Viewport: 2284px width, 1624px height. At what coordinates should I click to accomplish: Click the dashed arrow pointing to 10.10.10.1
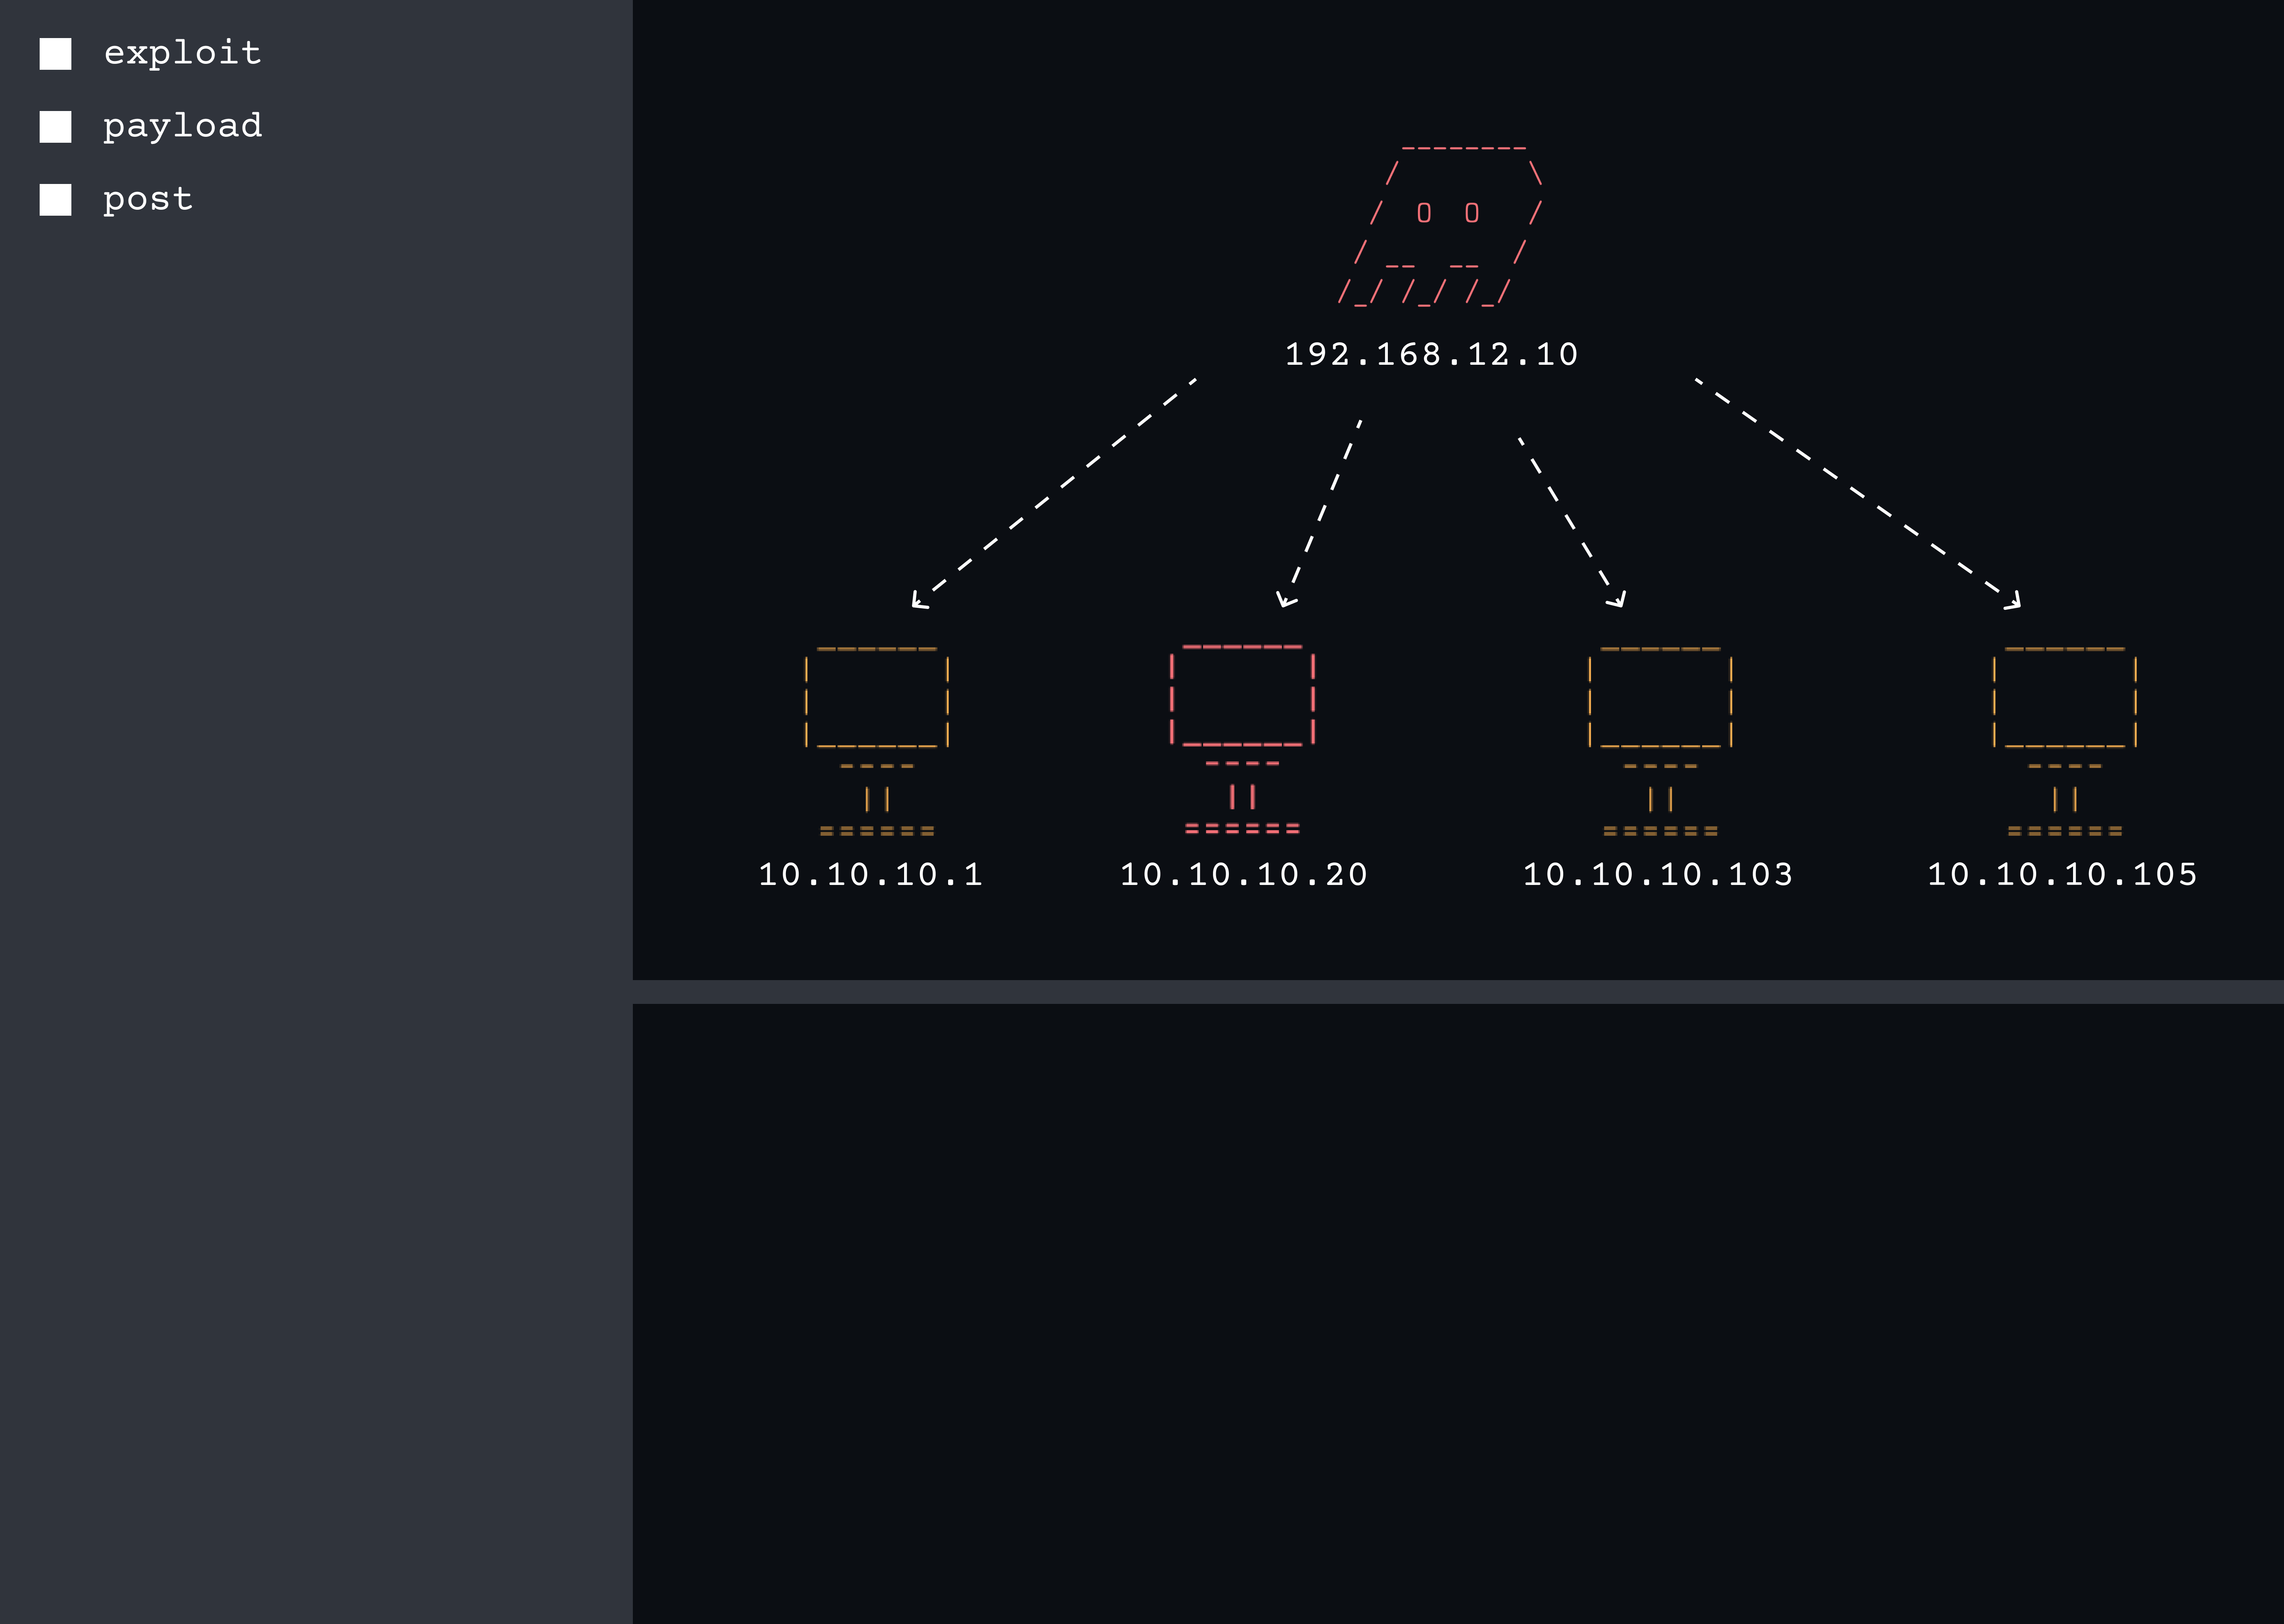(1055, 490)
